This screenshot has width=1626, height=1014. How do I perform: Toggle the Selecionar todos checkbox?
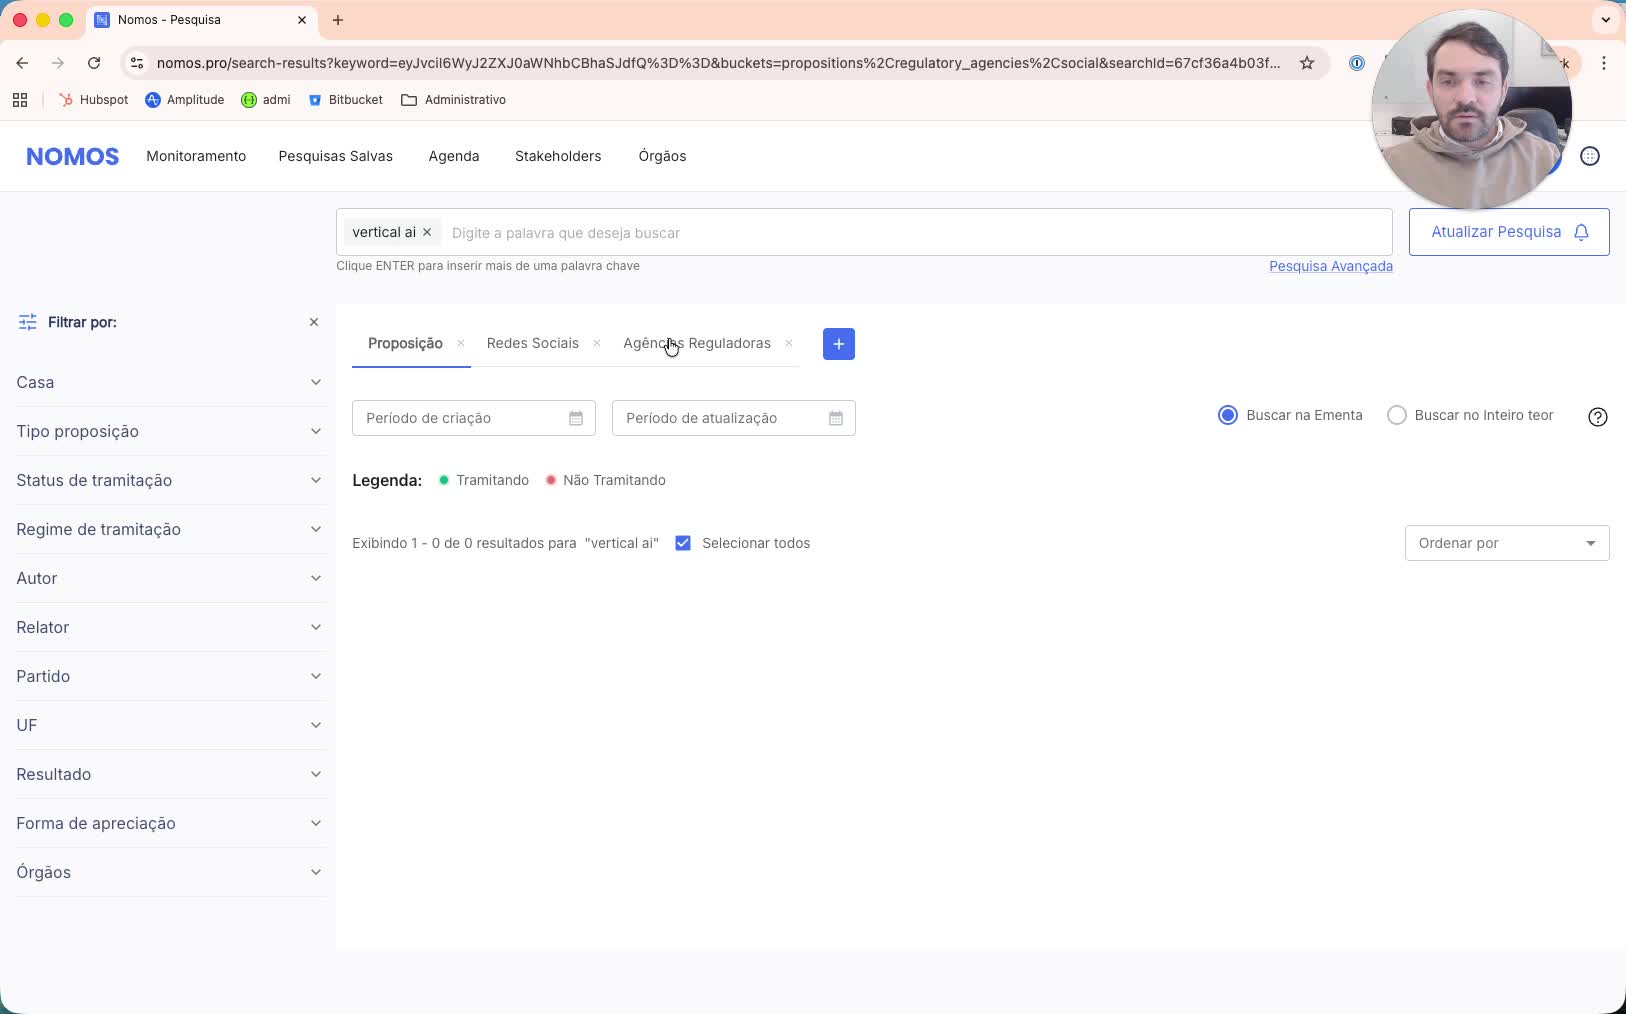tap(683, 543)
